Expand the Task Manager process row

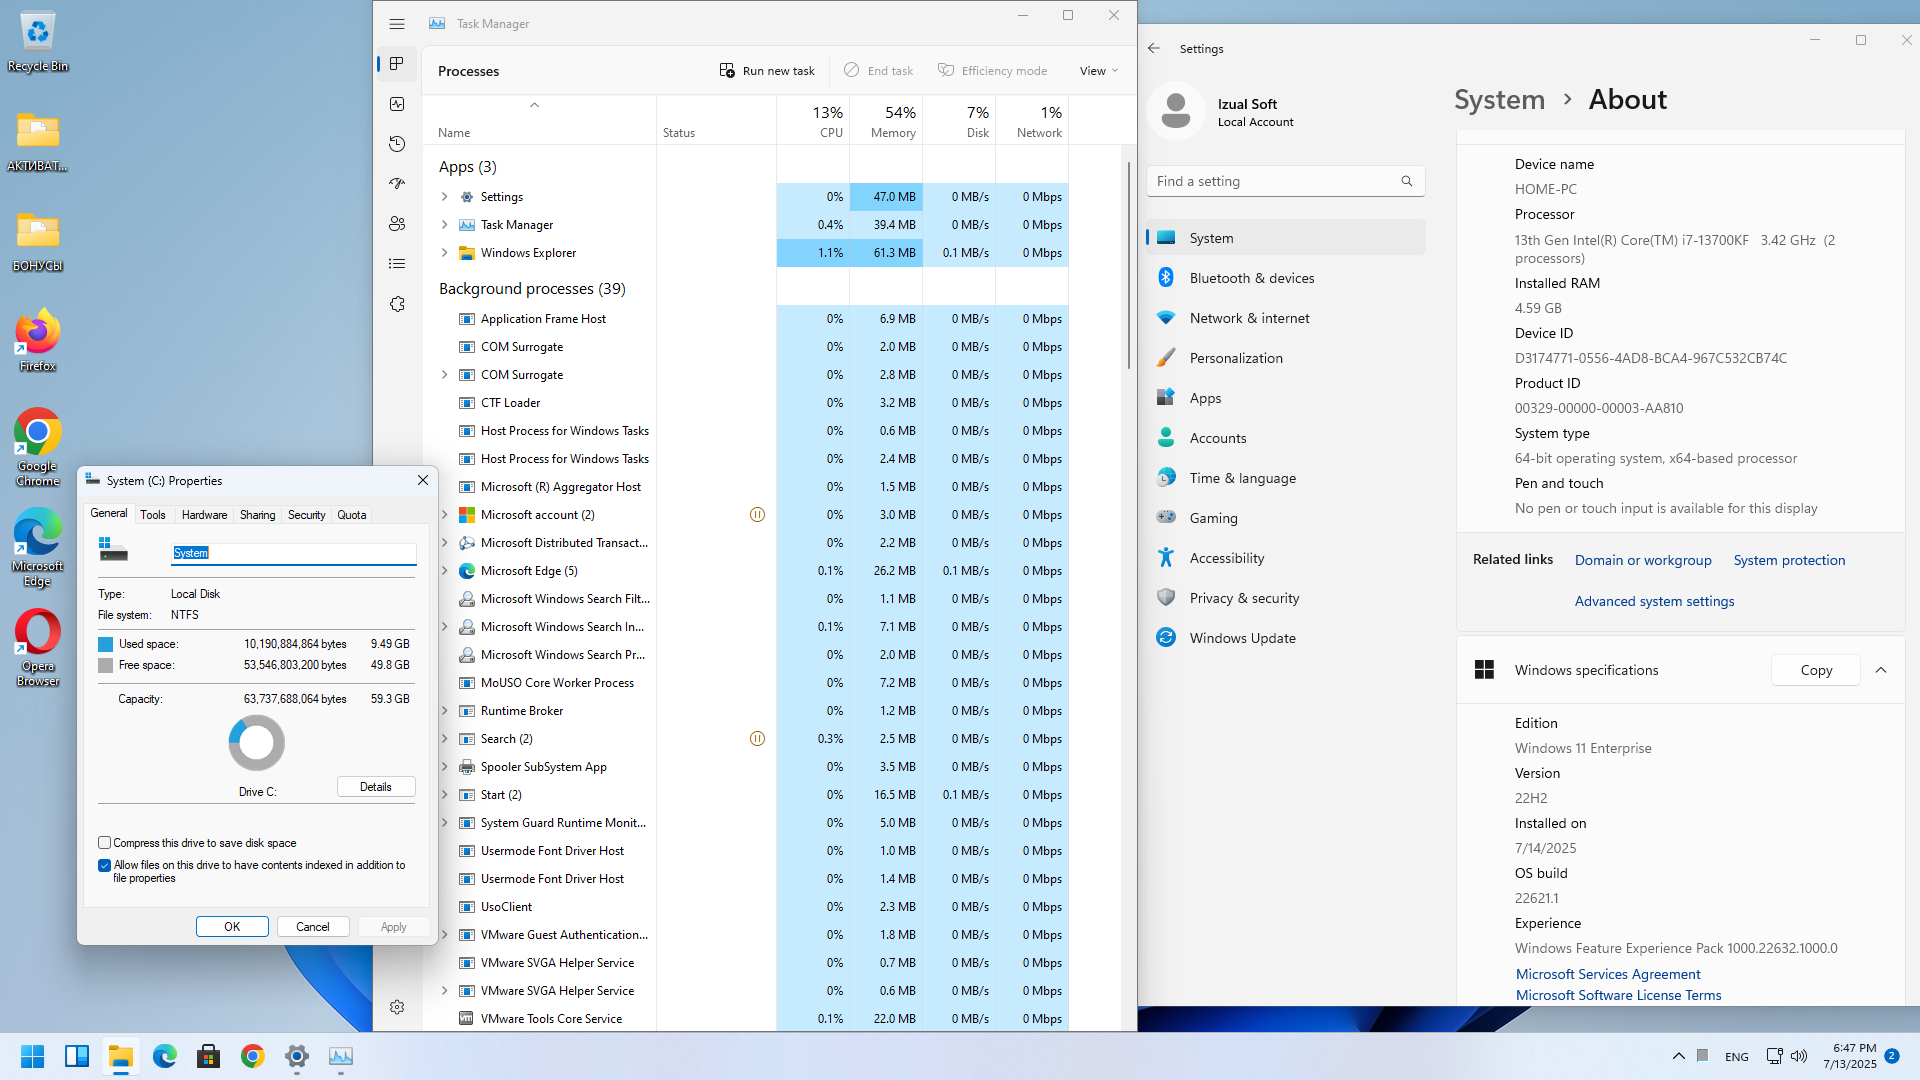(x=445, y=225)
